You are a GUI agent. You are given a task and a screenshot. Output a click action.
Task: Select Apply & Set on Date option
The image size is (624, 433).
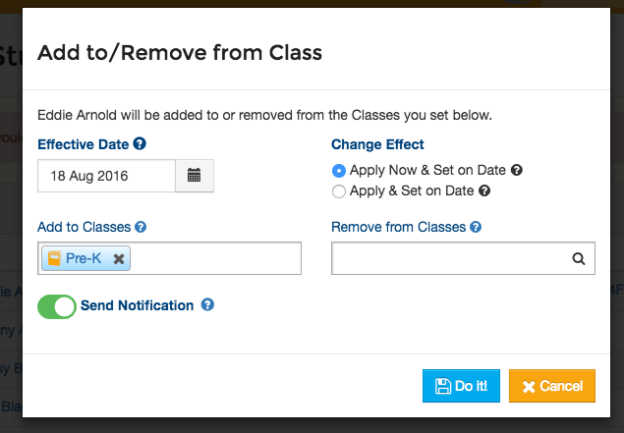tap(339, 191)
